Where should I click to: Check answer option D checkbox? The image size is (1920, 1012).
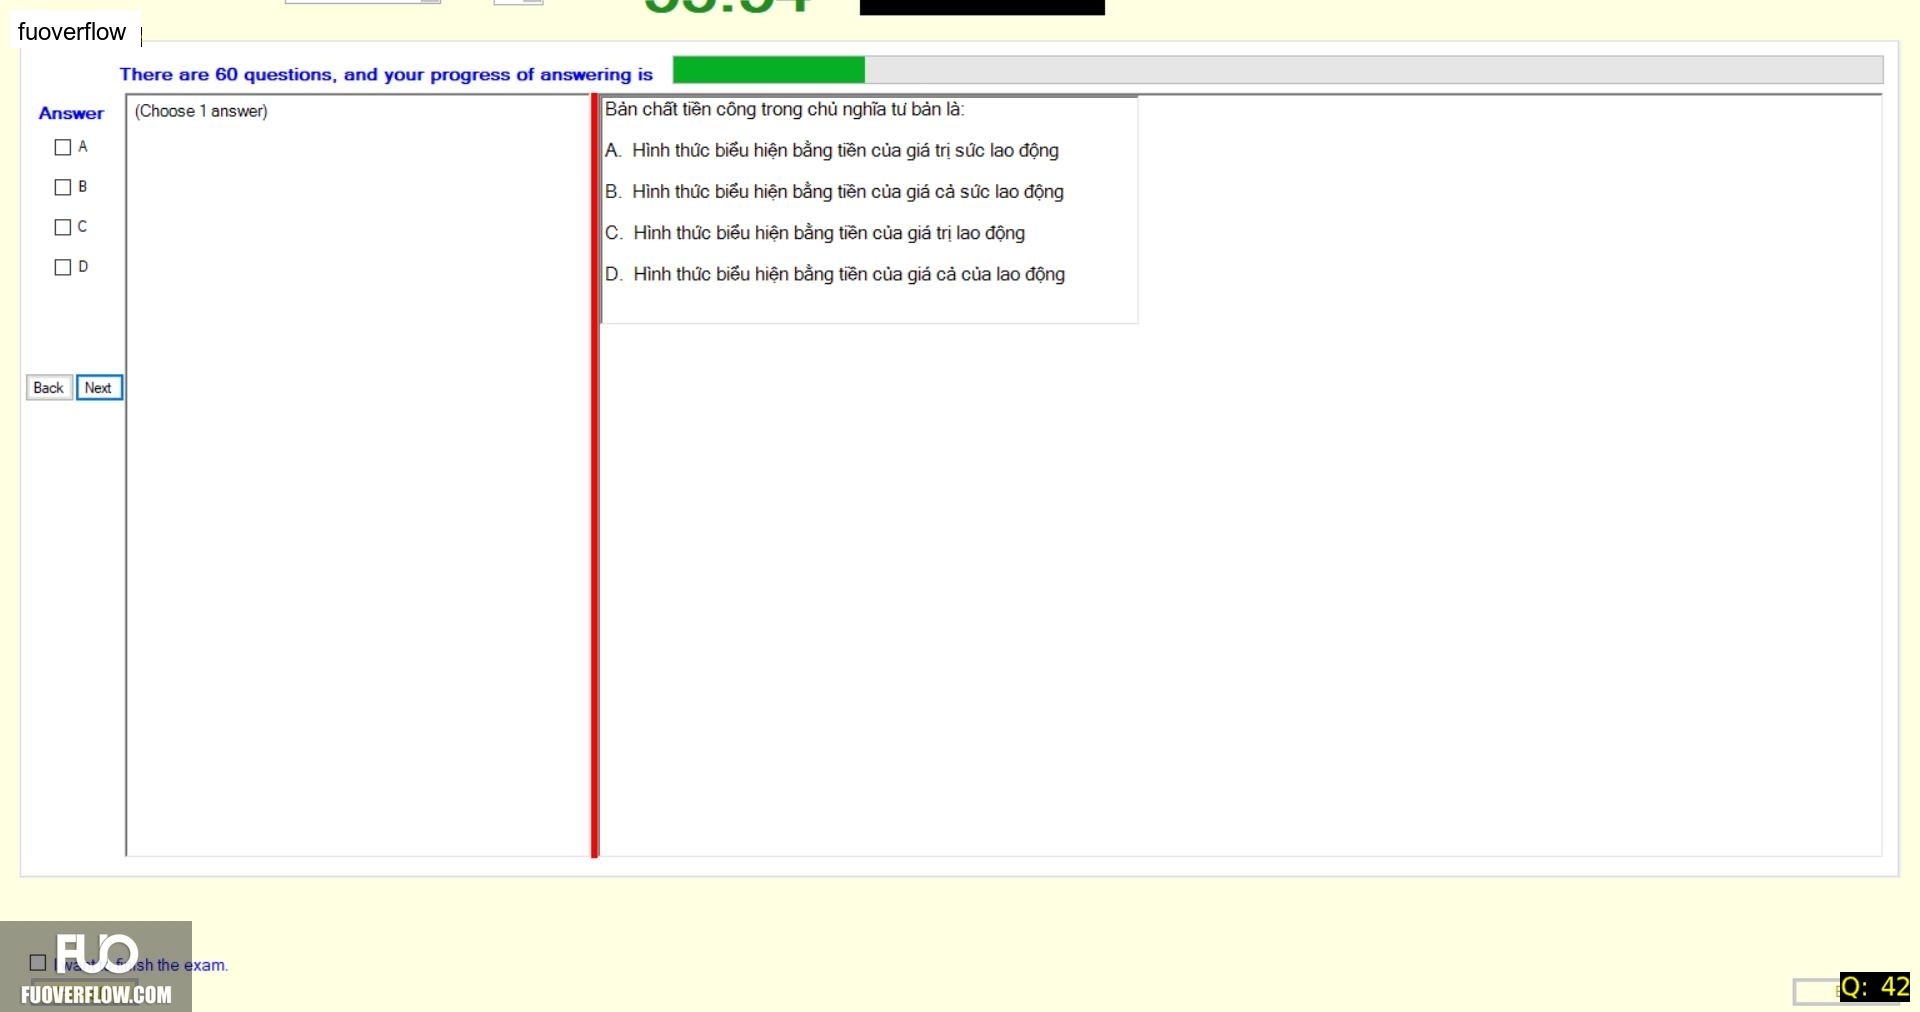[x=63, y=267]
